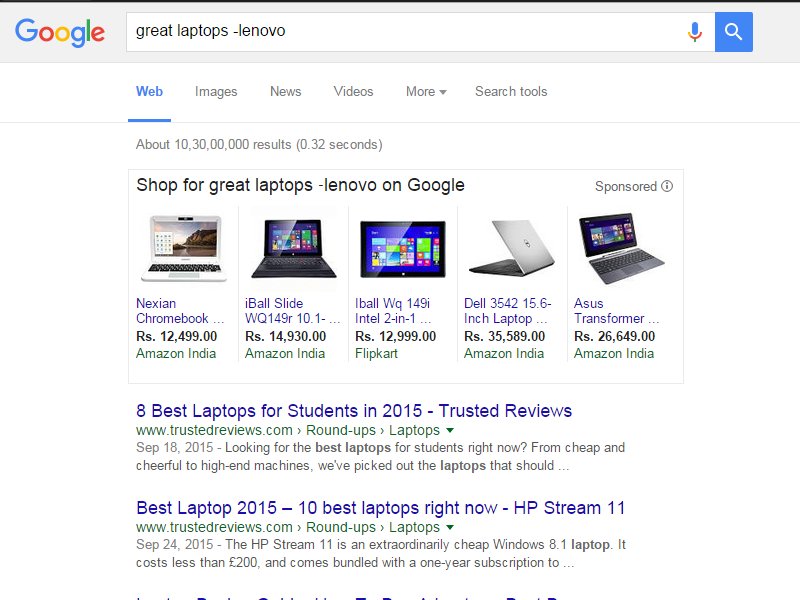Click the trustedreviews.com URL under 8 Best Laptops
The height and width of the screenshot is (600, 800).
[288, 431]
